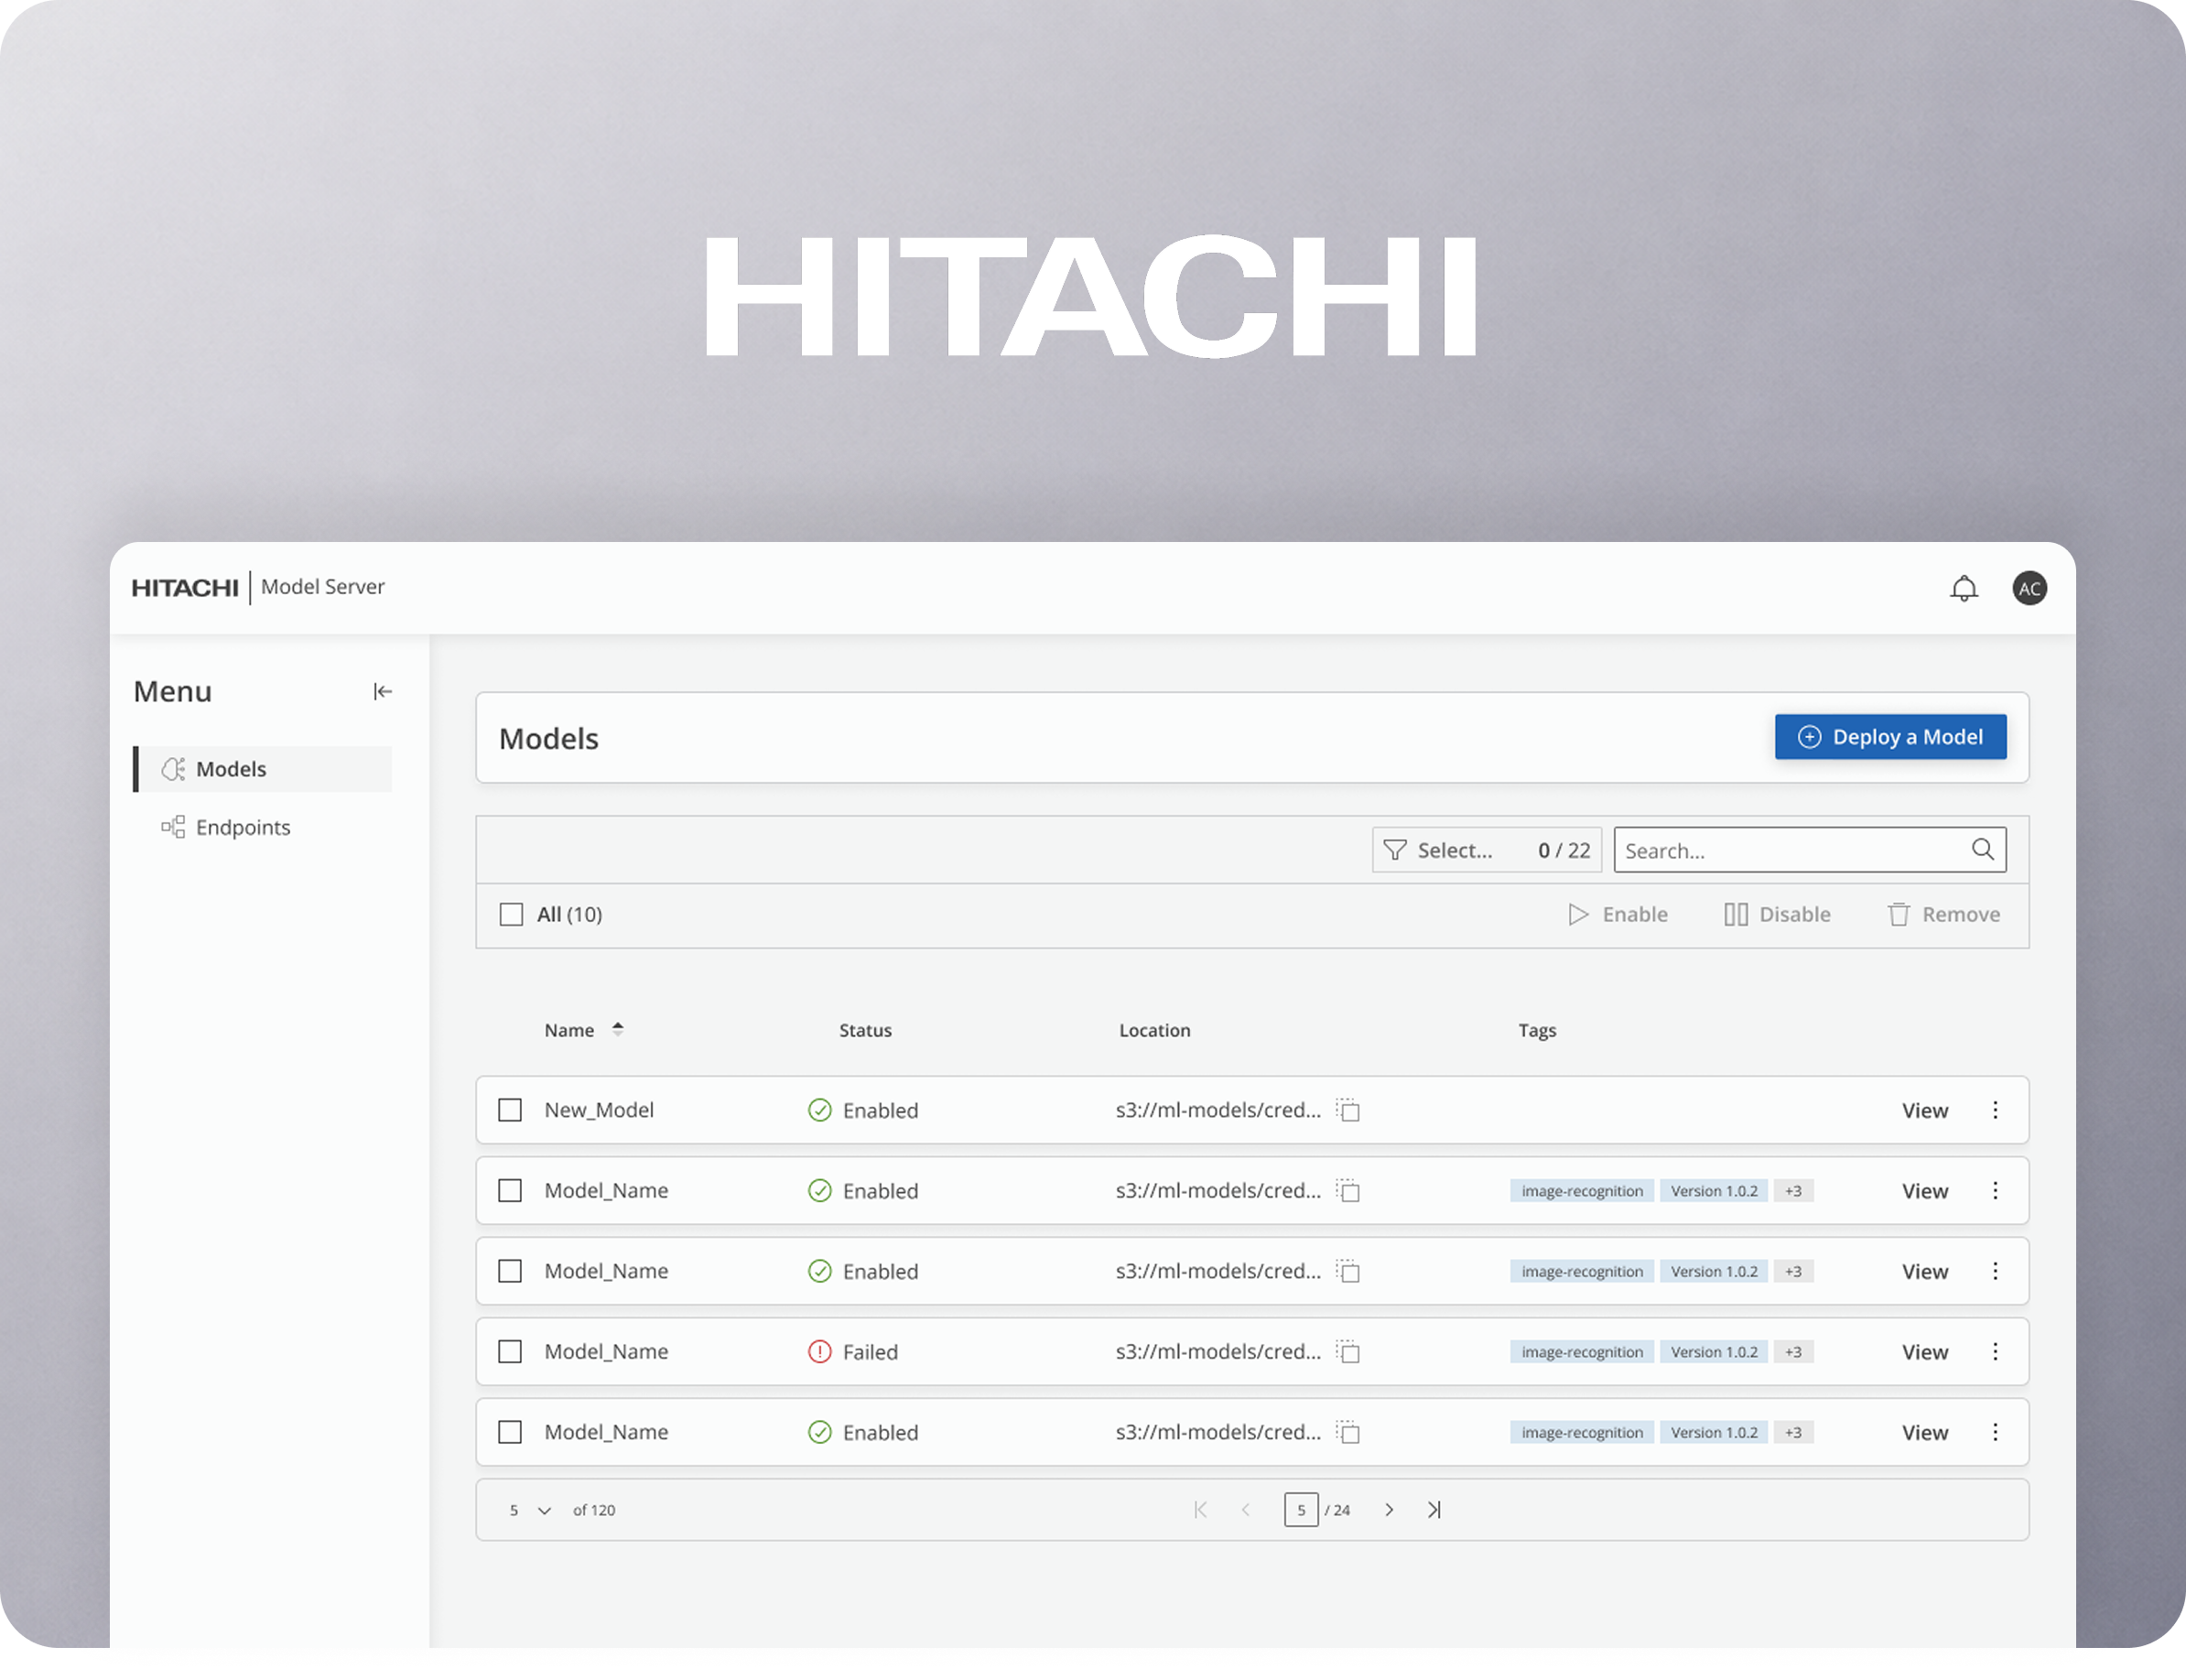Open more options in third row
Image resolution: width=2186 pixels, height=1680 pixels.
pyautogui.click(x=1995, y=1271)
